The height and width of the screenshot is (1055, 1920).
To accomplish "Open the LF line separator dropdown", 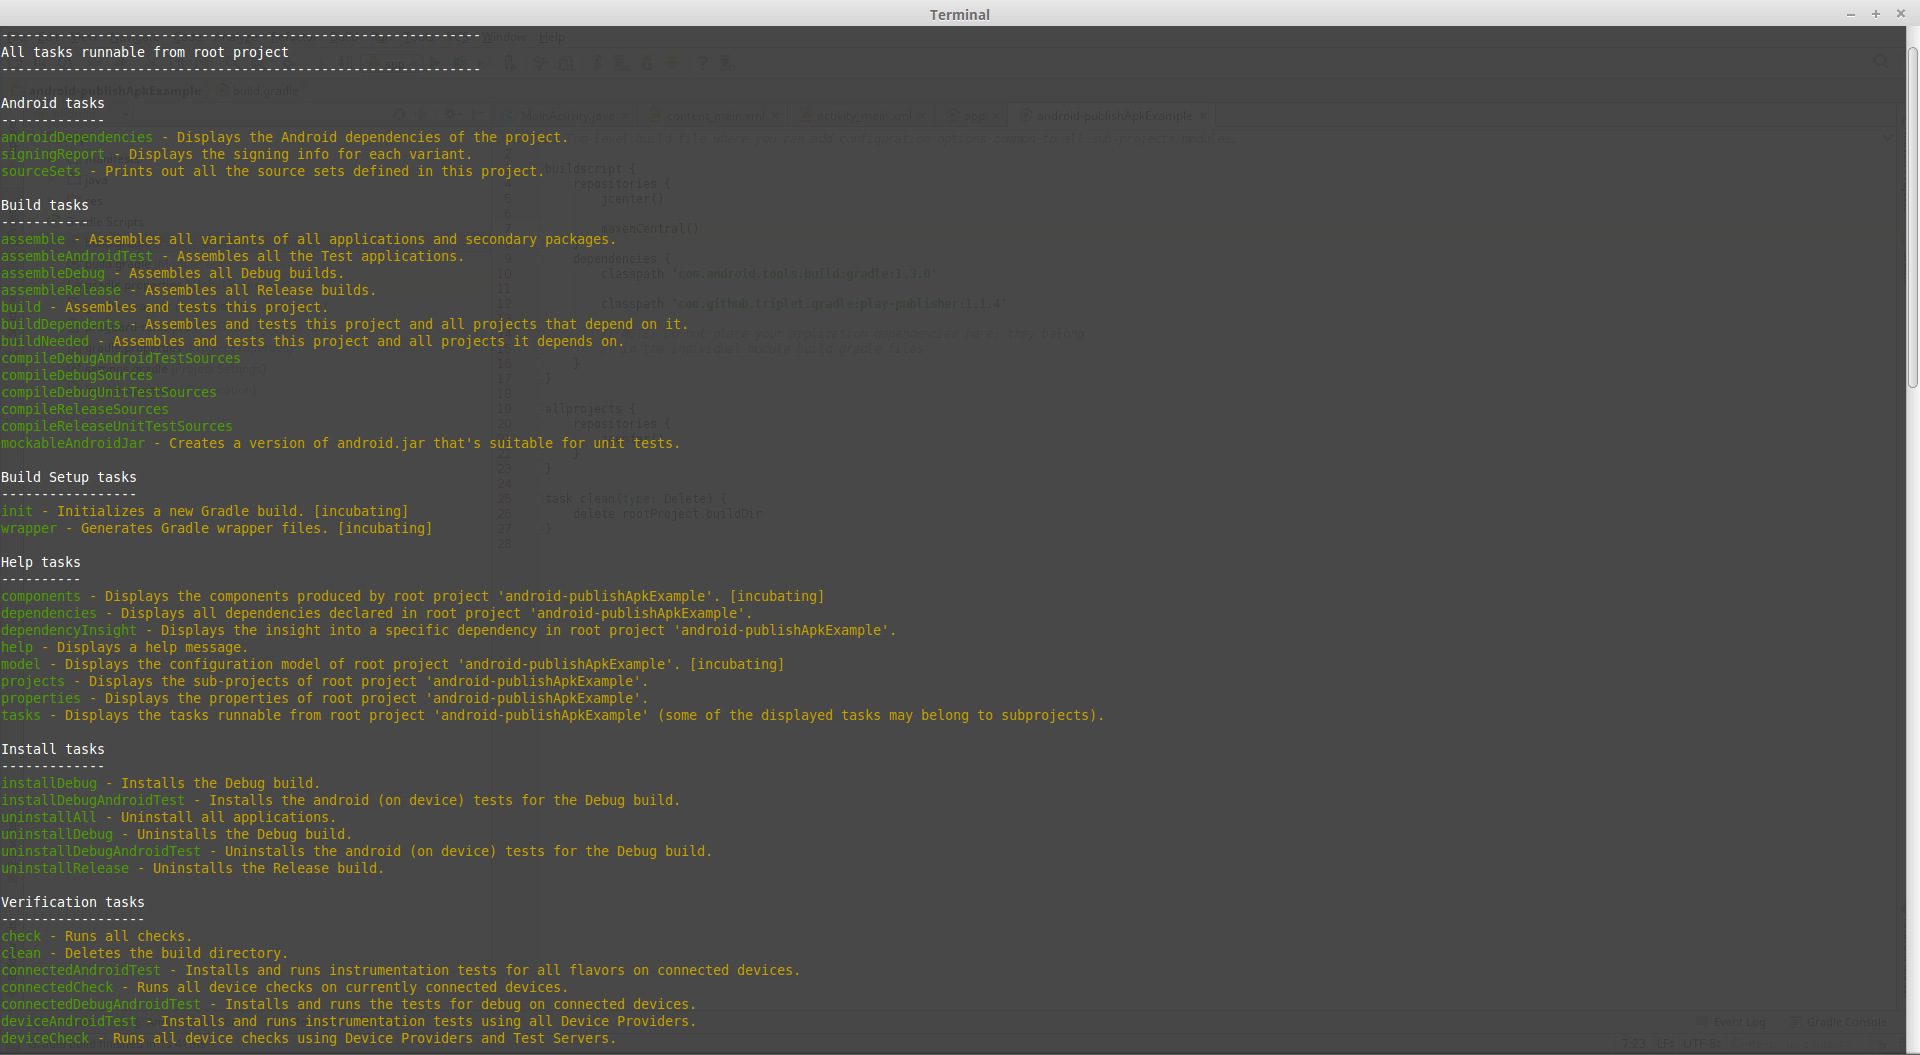I will click(1666, 1046).
